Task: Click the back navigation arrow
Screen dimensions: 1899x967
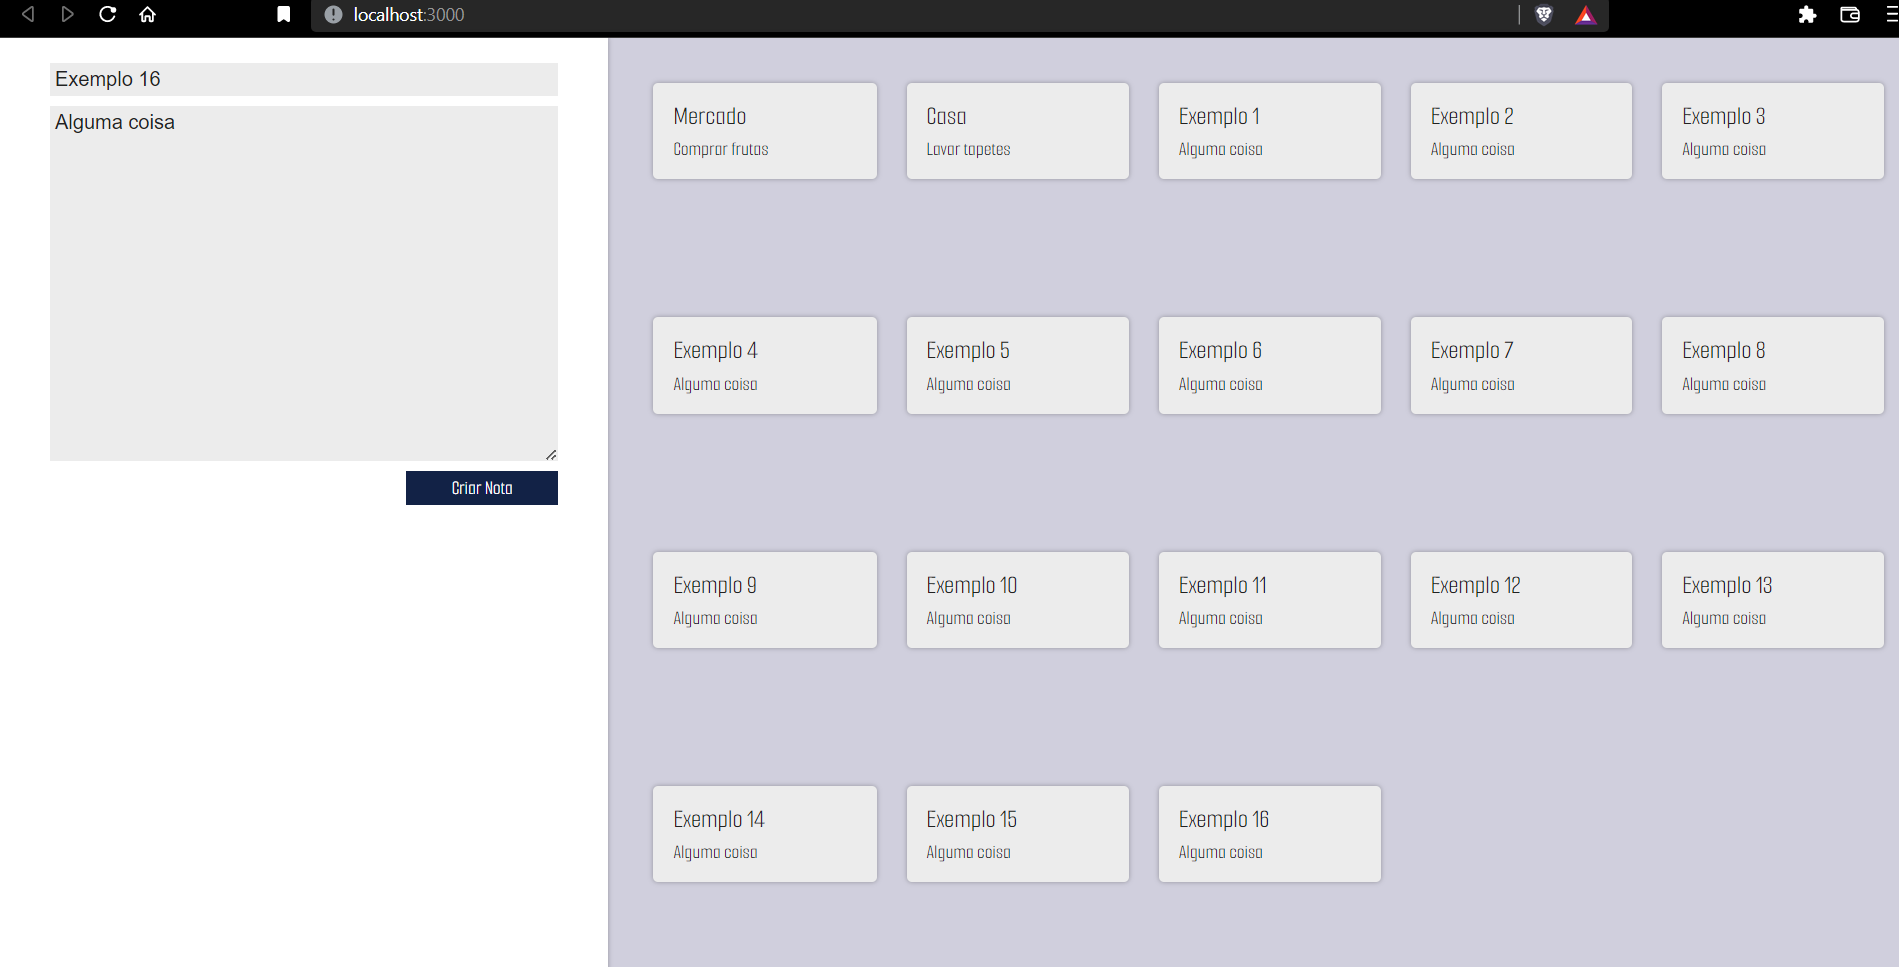Action: coord(27,15)
